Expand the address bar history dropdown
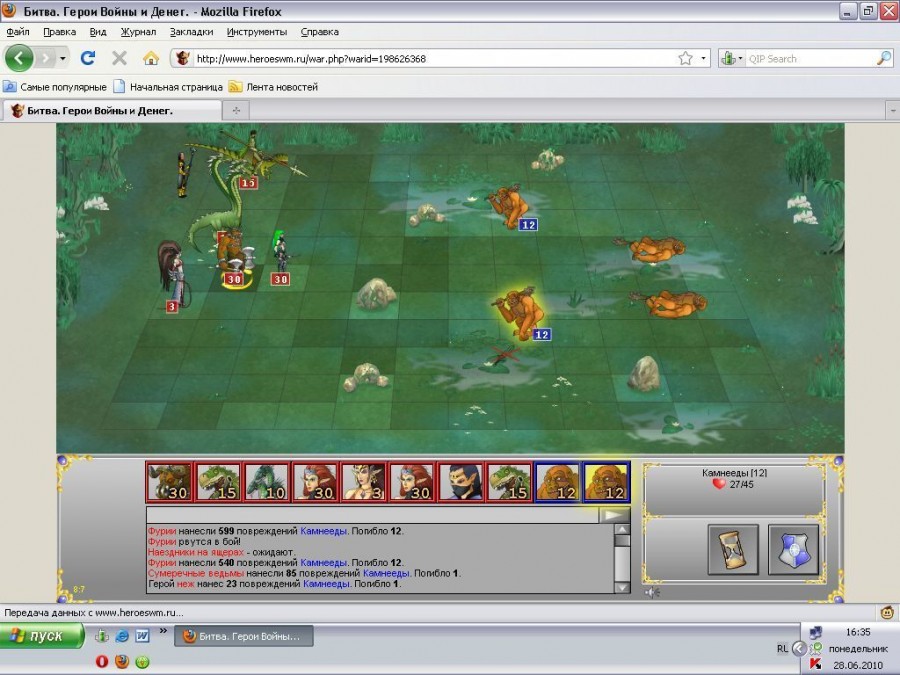 click(703, 58)
